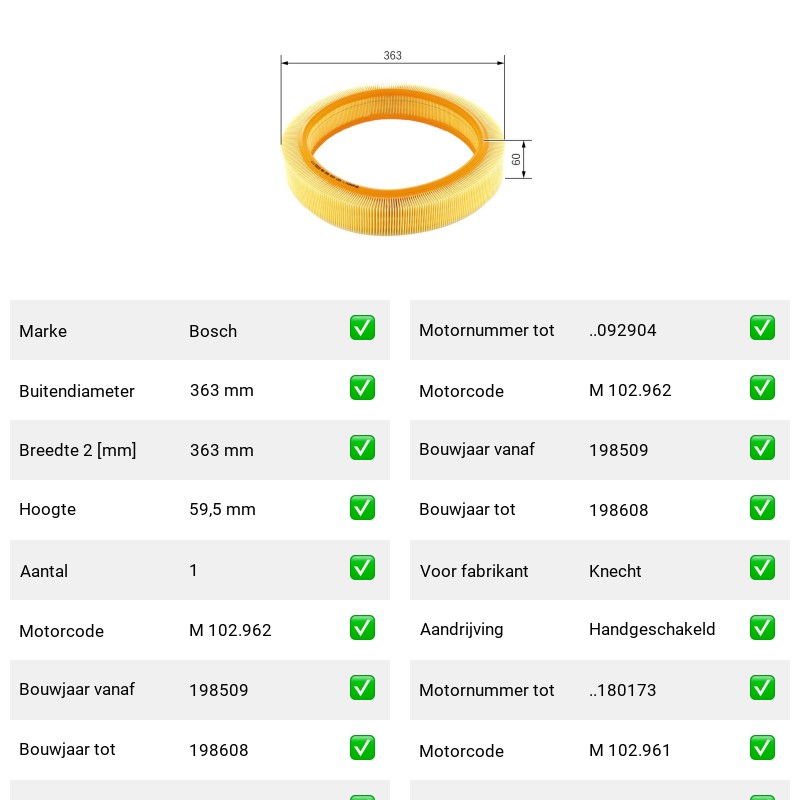The width and height of the screenshot is (800, 800).
Task: Select the checkmark in the Breedte 2 row
Action: [362, 447]
